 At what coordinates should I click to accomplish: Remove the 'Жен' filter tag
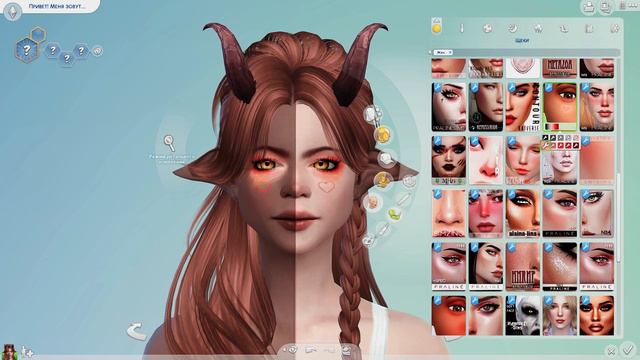[449, 52]
